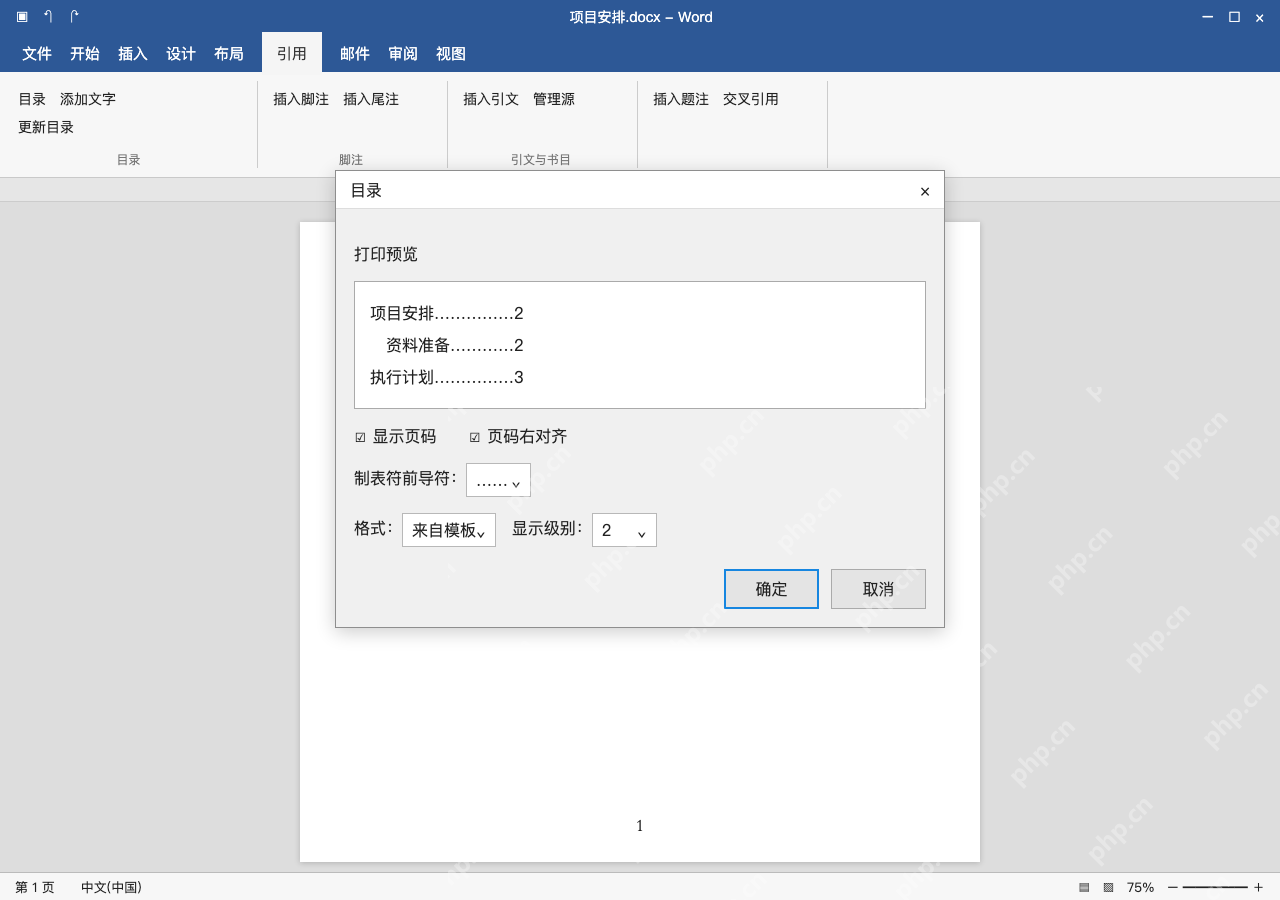The image size is (1280, 900).
Task: Switch to the 审阅 tab
Action: tap(403, 54)
